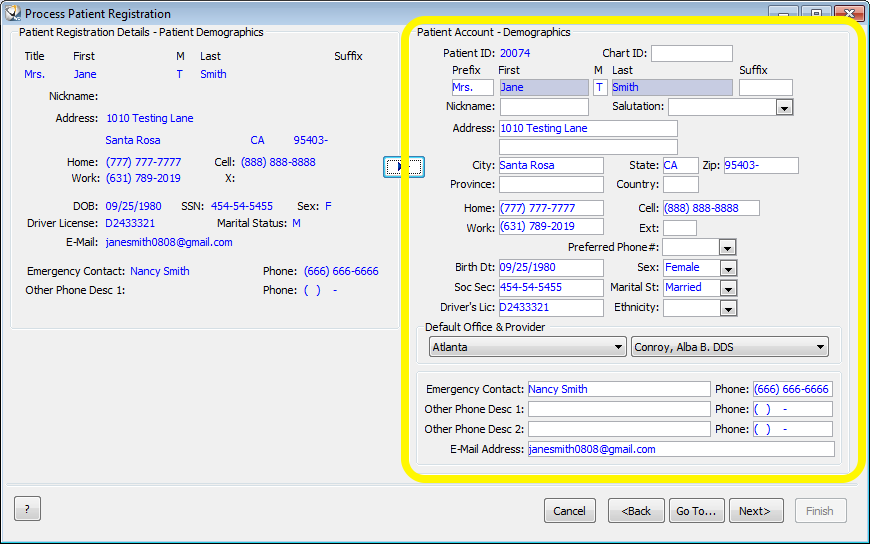870x544 pixels.
Task: Click the Last name field with Smith
Action: pyautogui.click(x=672, y=87)
